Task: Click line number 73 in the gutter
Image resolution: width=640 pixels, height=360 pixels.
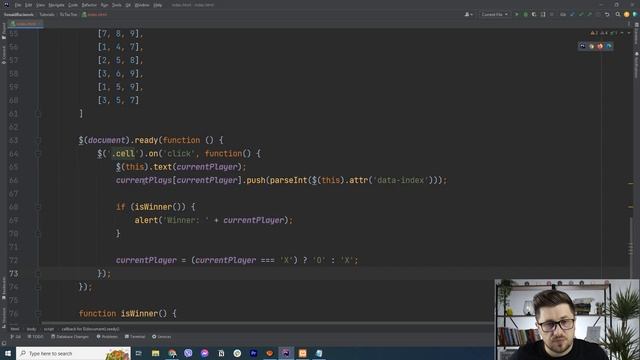Action: point(14,273)
